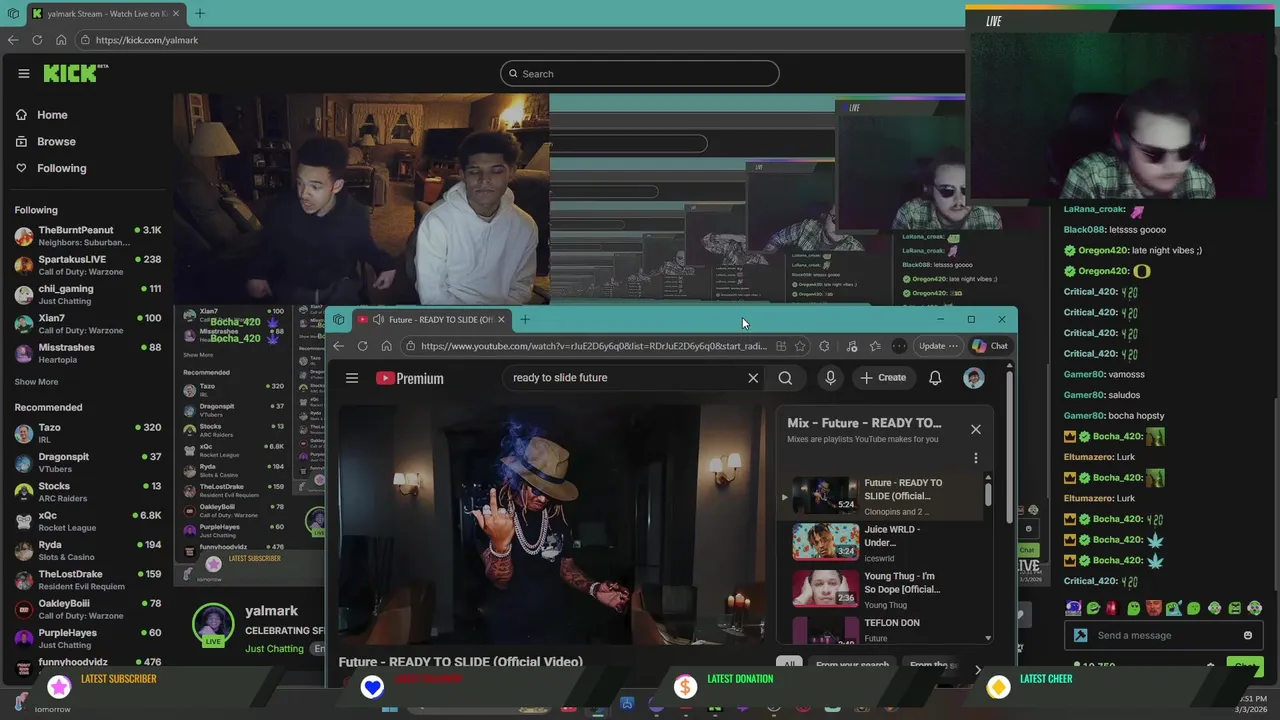Open the Copilot Chat button
1280x720 pixels.
tap(990, 346)
